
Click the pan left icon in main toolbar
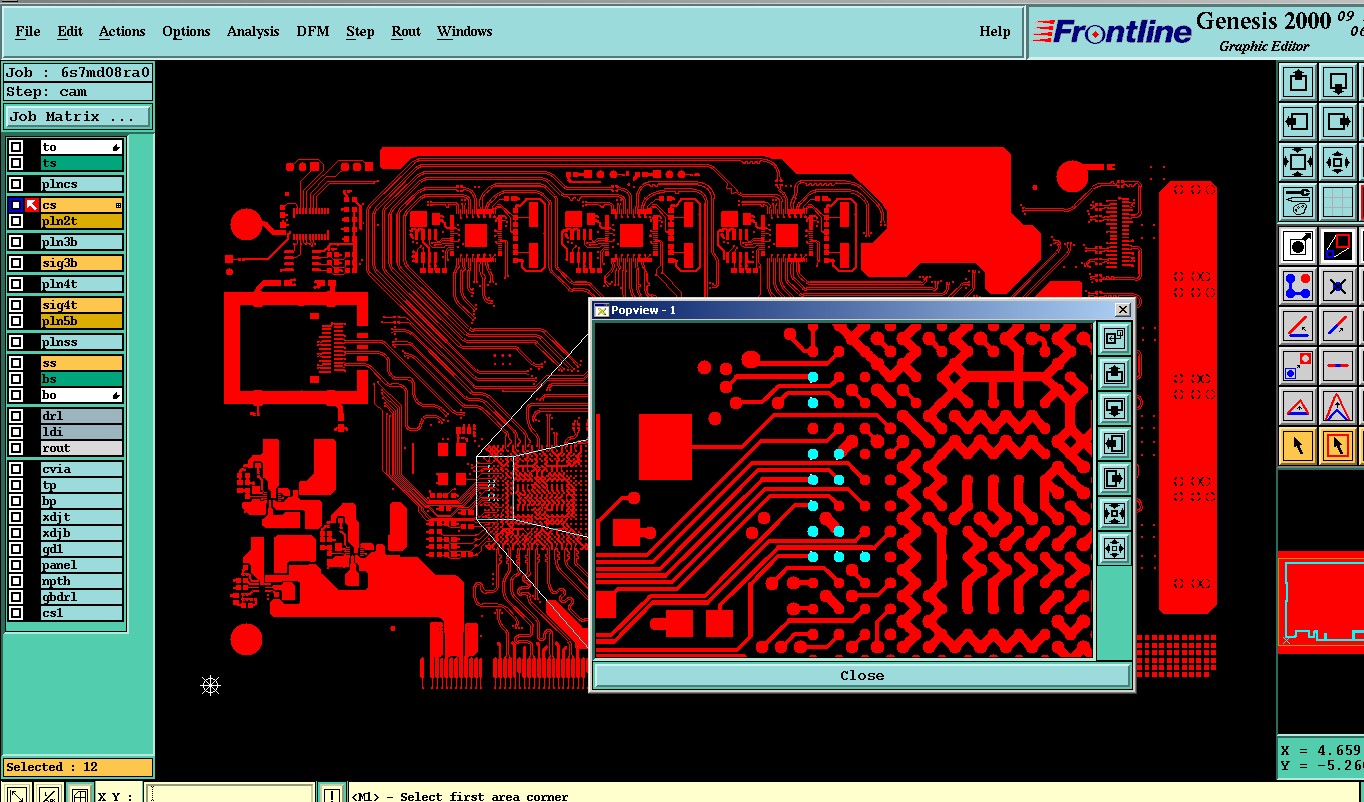click(x=1298, y=122)
